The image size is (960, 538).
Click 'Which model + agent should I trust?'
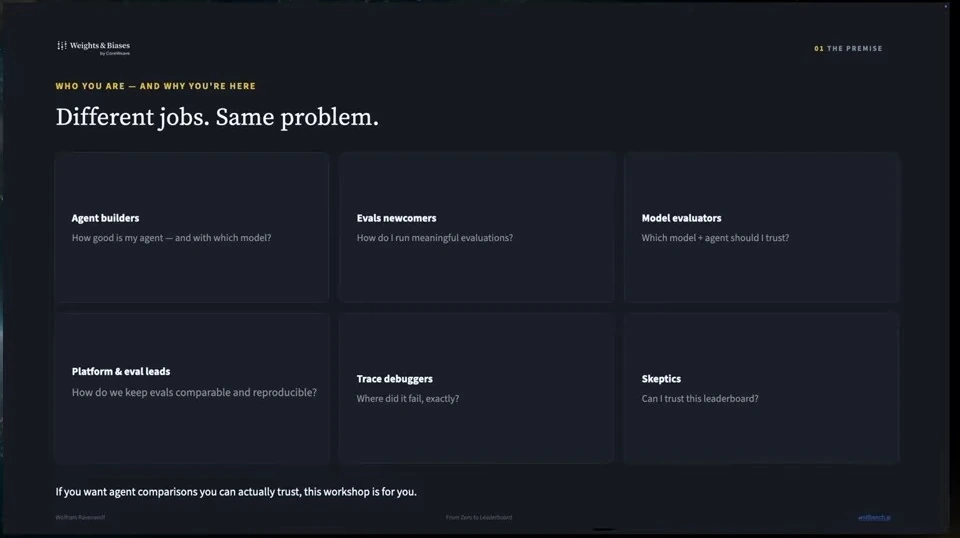tap(715, 237)
